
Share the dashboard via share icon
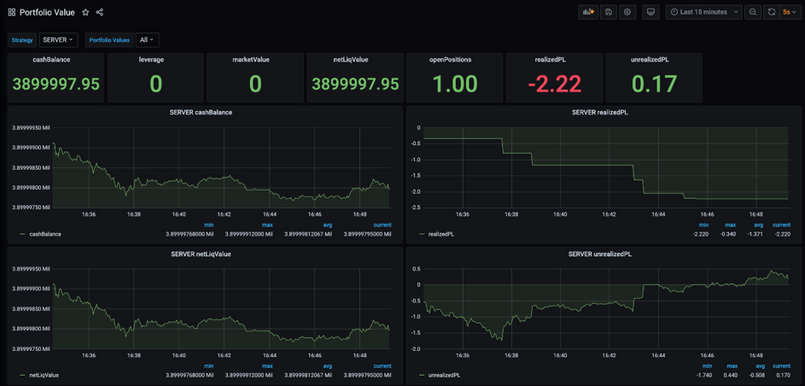pyautogui.click(x=100, y=12)
